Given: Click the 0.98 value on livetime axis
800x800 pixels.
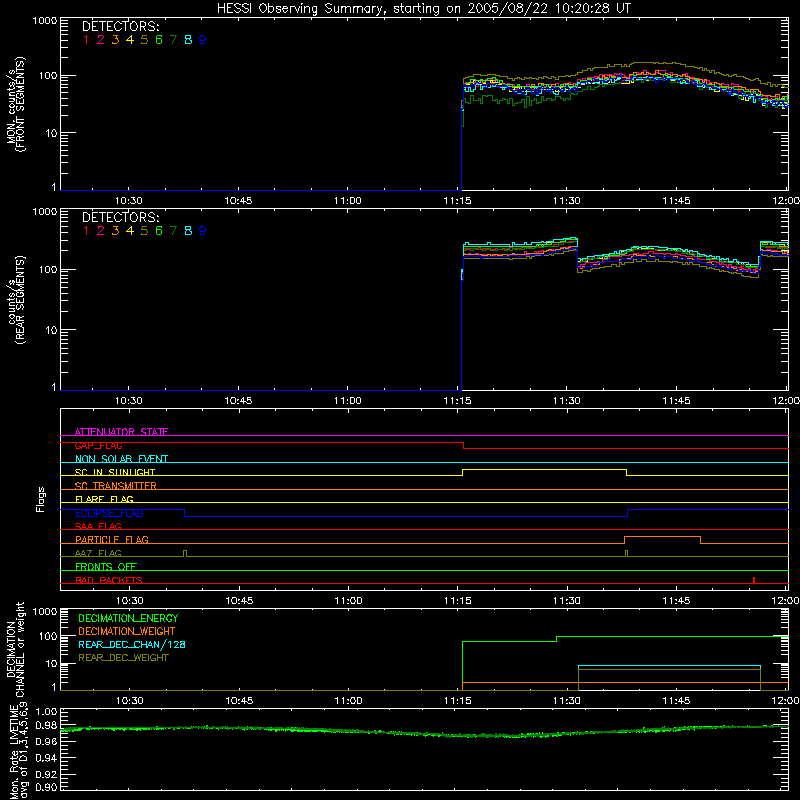Looking at the screenshot, I should 46,725.
